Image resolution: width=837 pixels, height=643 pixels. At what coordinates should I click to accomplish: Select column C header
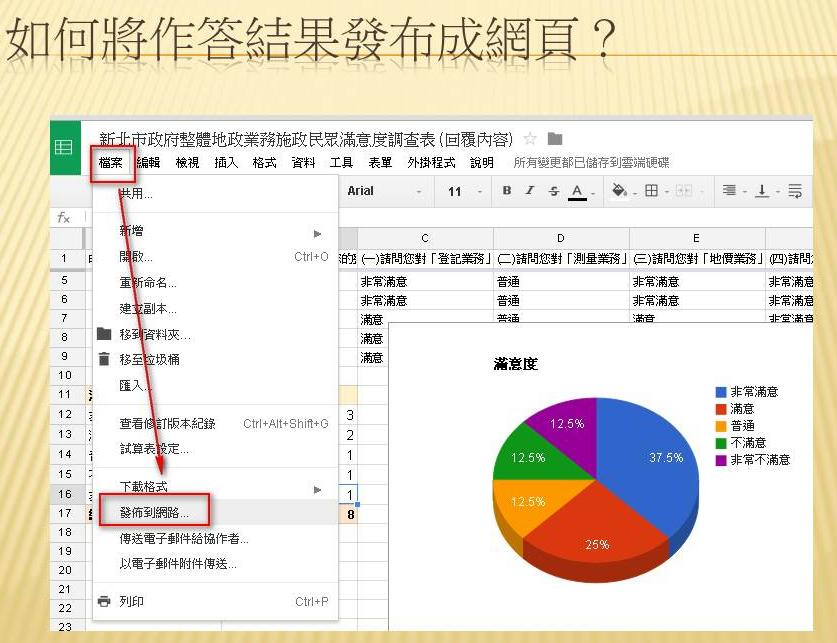[x=425, y=238]
